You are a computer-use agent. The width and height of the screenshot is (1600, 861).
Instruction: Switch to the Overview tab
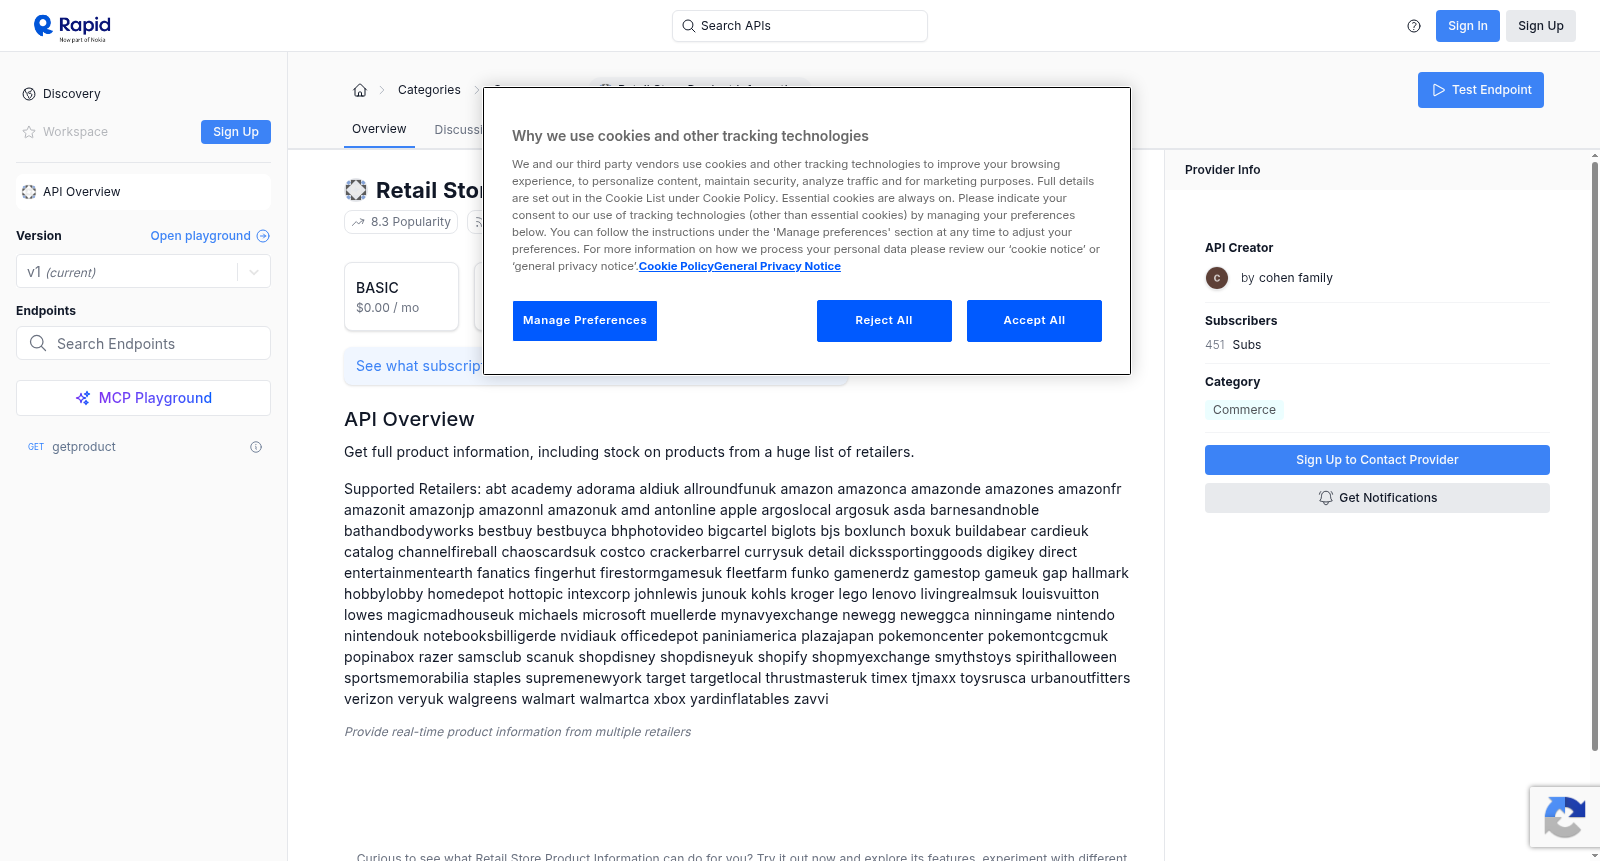click(379, 129)
